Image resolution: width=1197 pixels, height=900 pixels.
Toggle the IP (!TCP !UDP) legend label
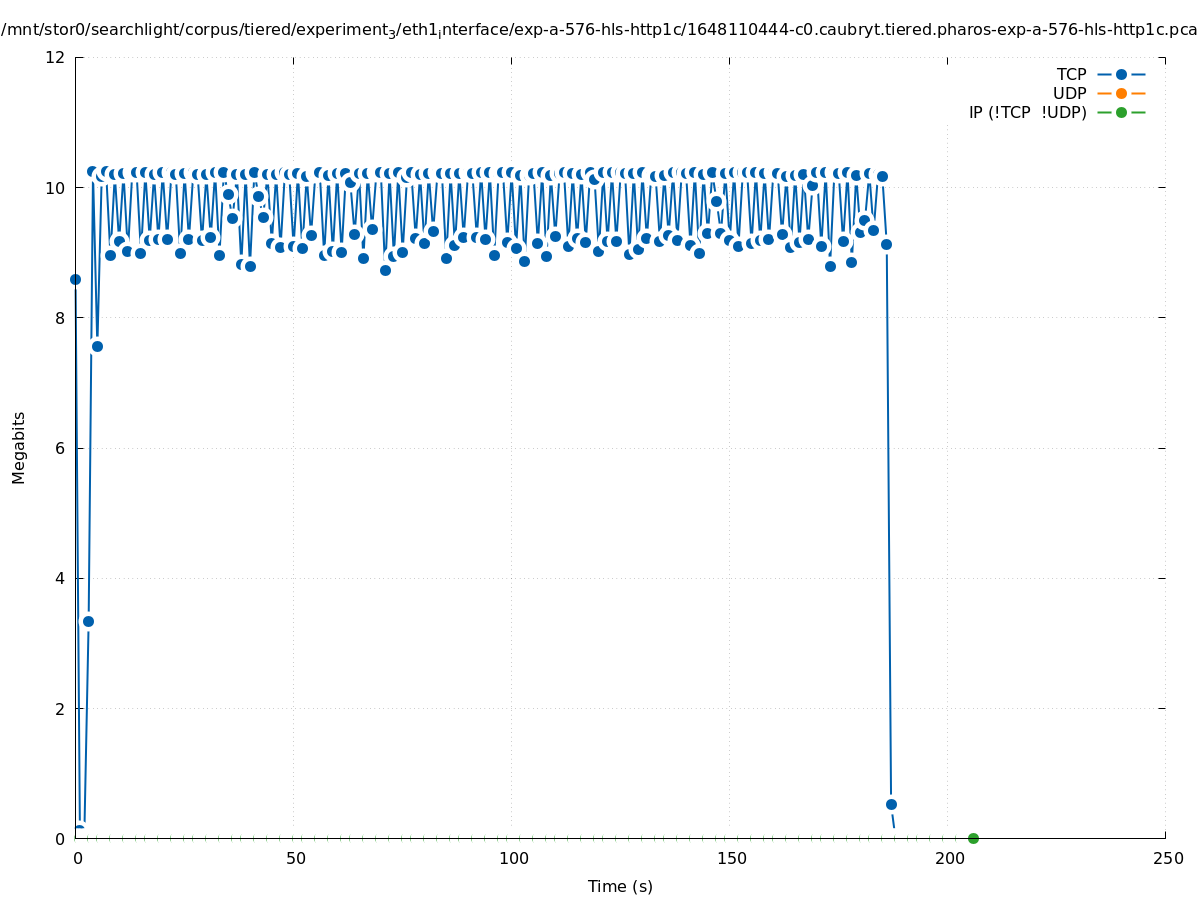point(1027,112)
